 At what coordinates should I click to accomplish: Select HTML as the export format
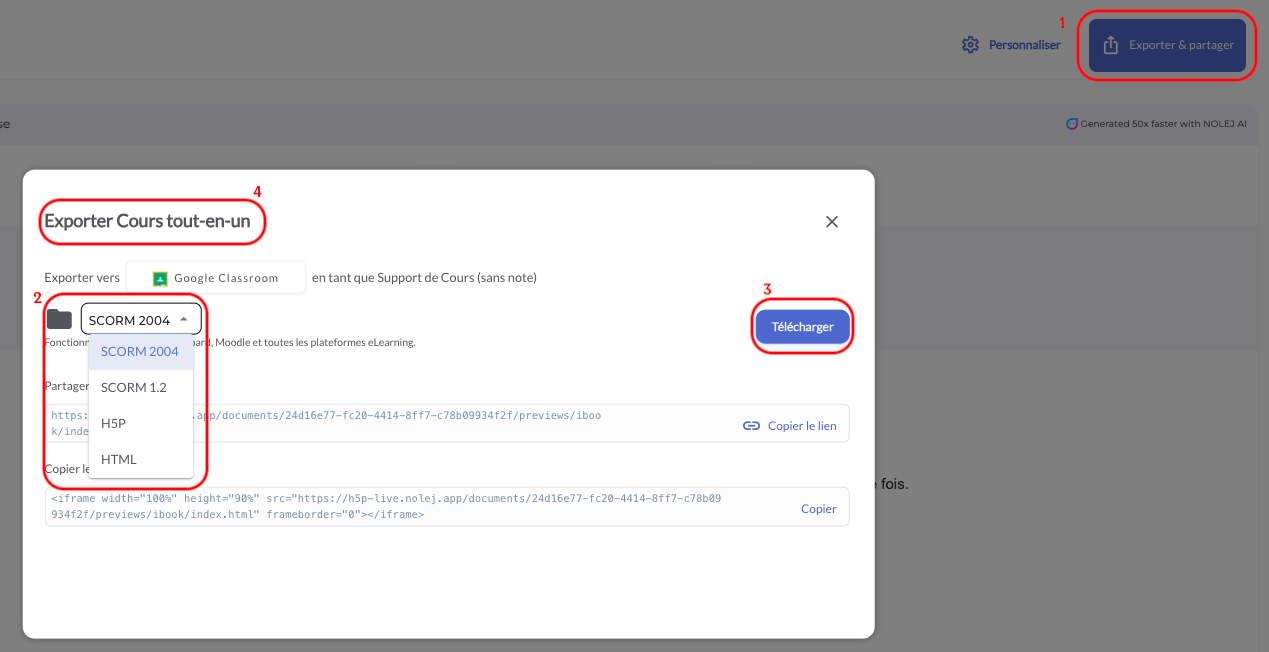[x=119, y=460]
